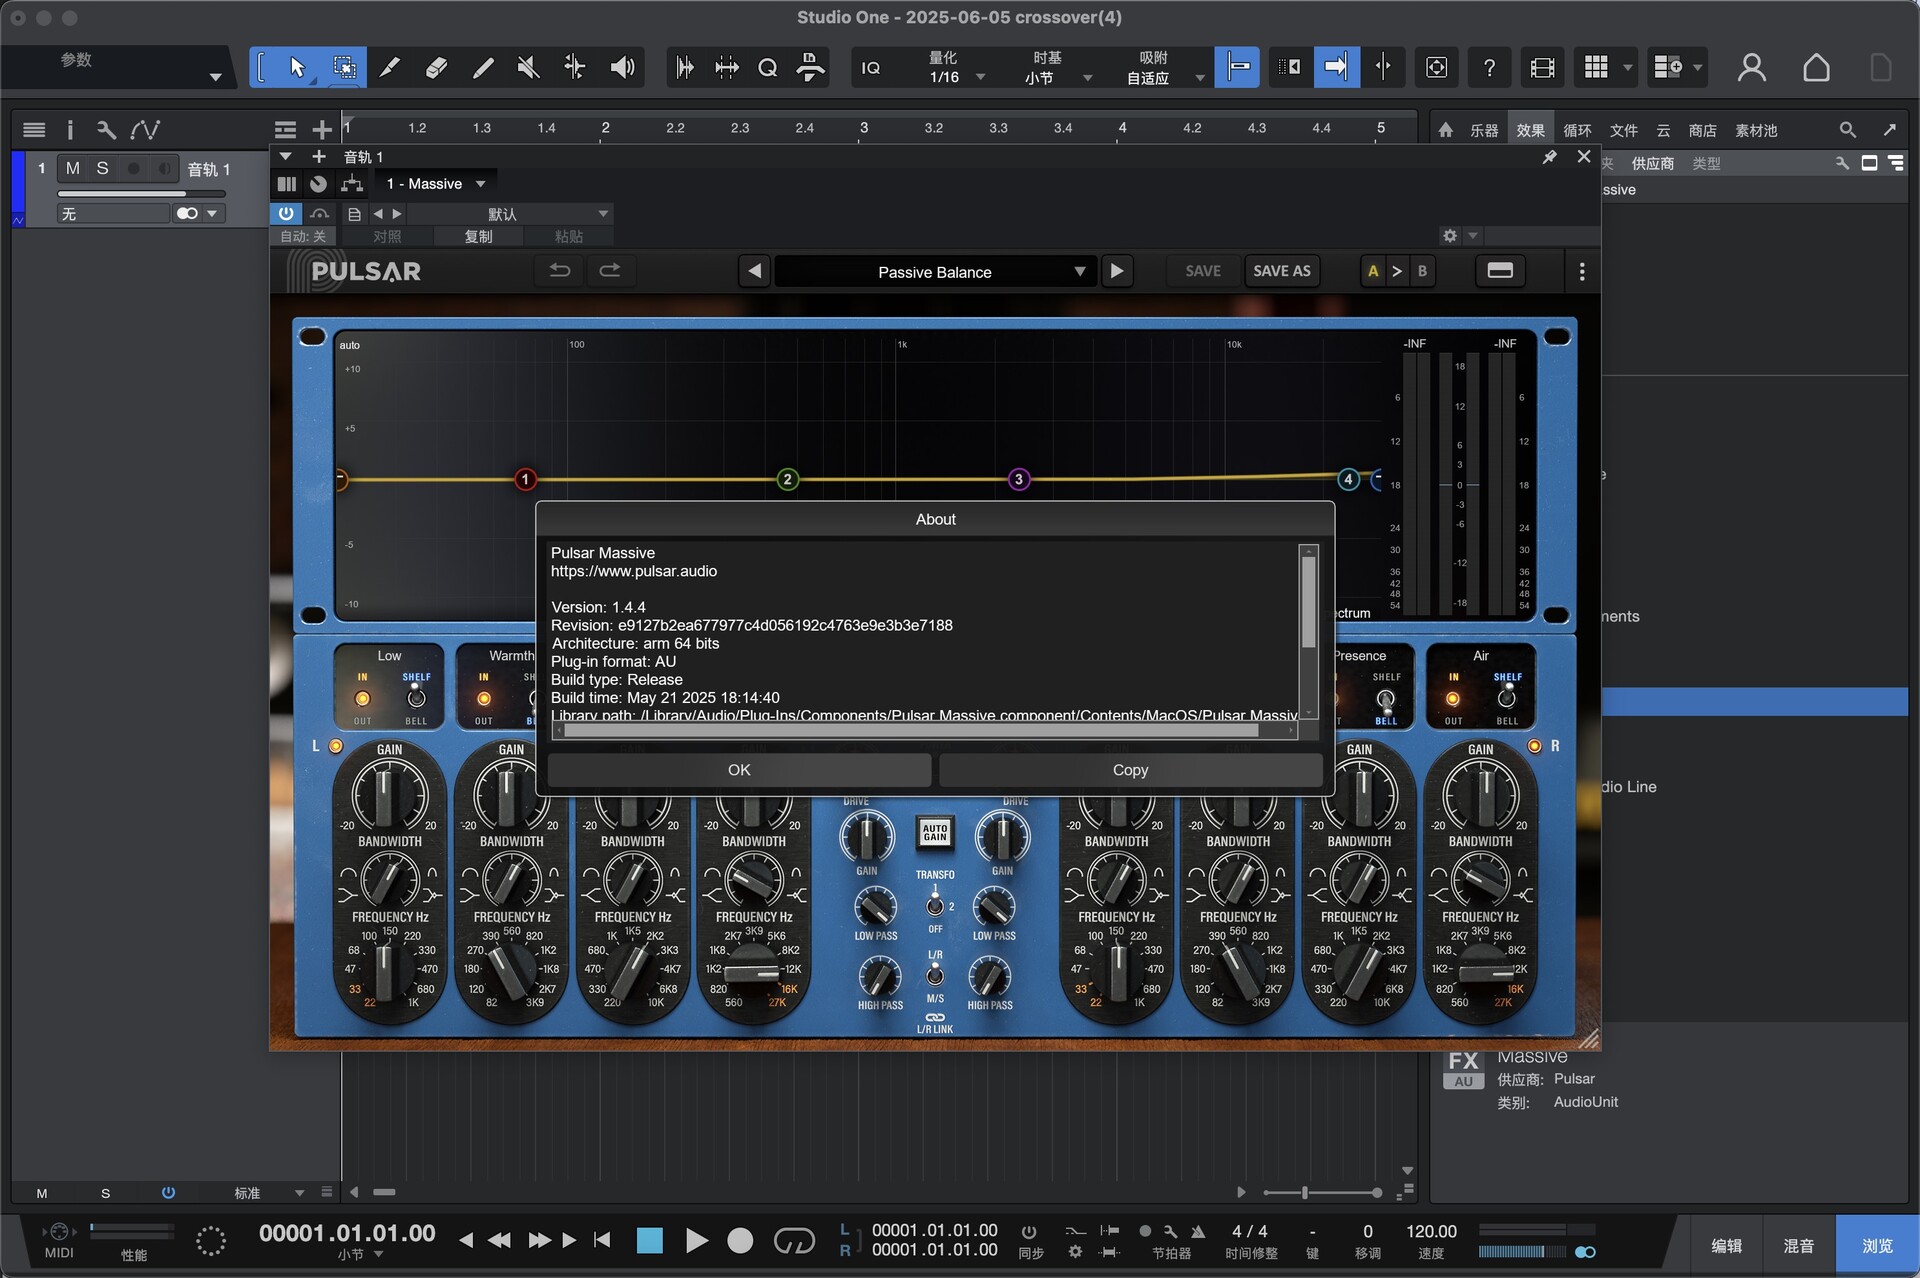The height and width of the screenshot is (1278, 1920).
Task: Open the browser home icon
Action: 1445,130
